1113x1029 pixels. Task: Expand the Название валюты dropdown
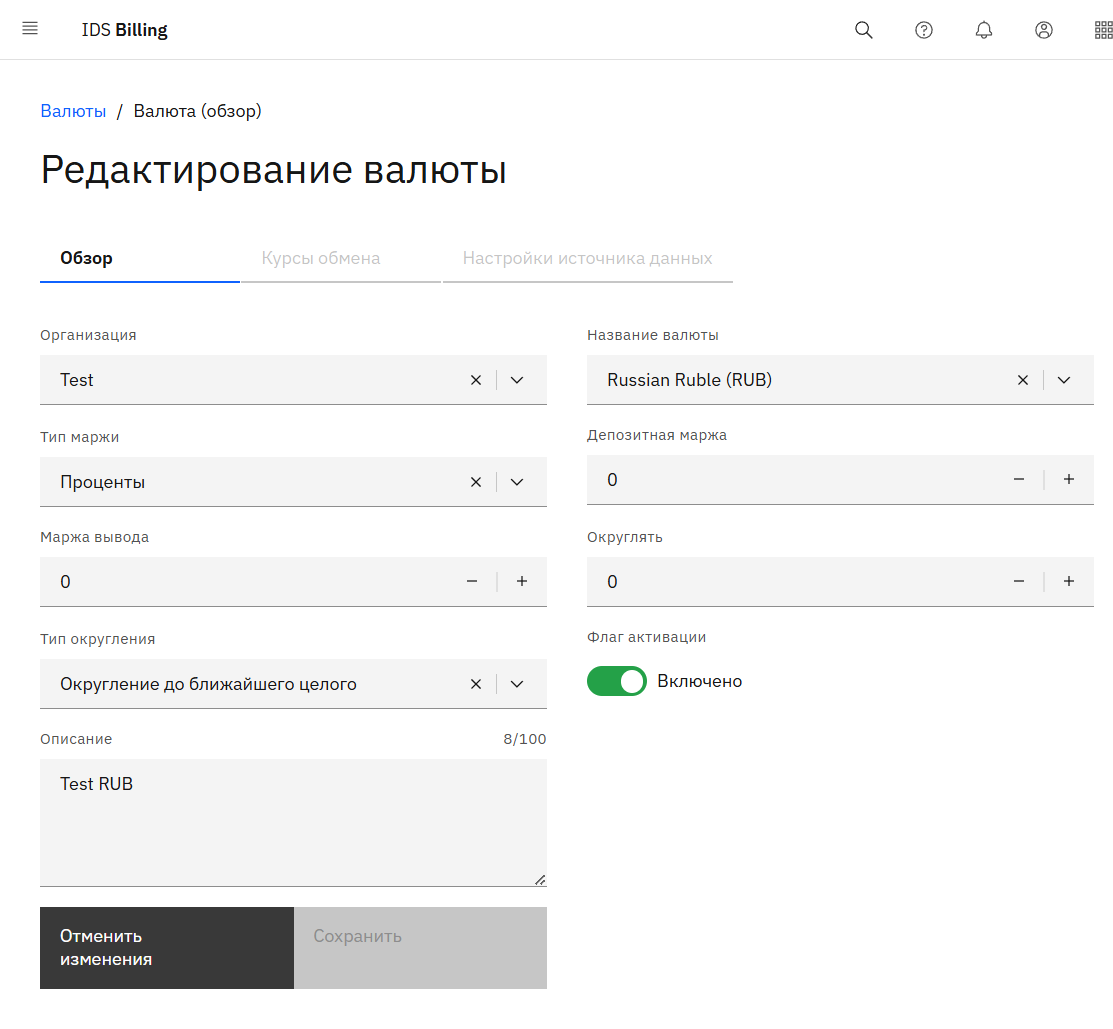[x=1064, y=380]
